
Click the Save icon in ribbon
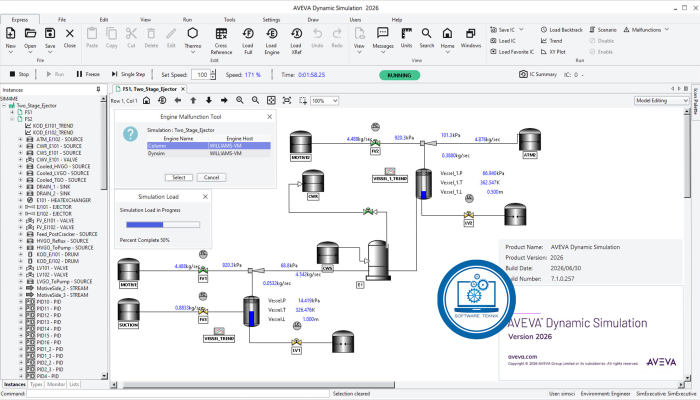[x=50, y=33]
